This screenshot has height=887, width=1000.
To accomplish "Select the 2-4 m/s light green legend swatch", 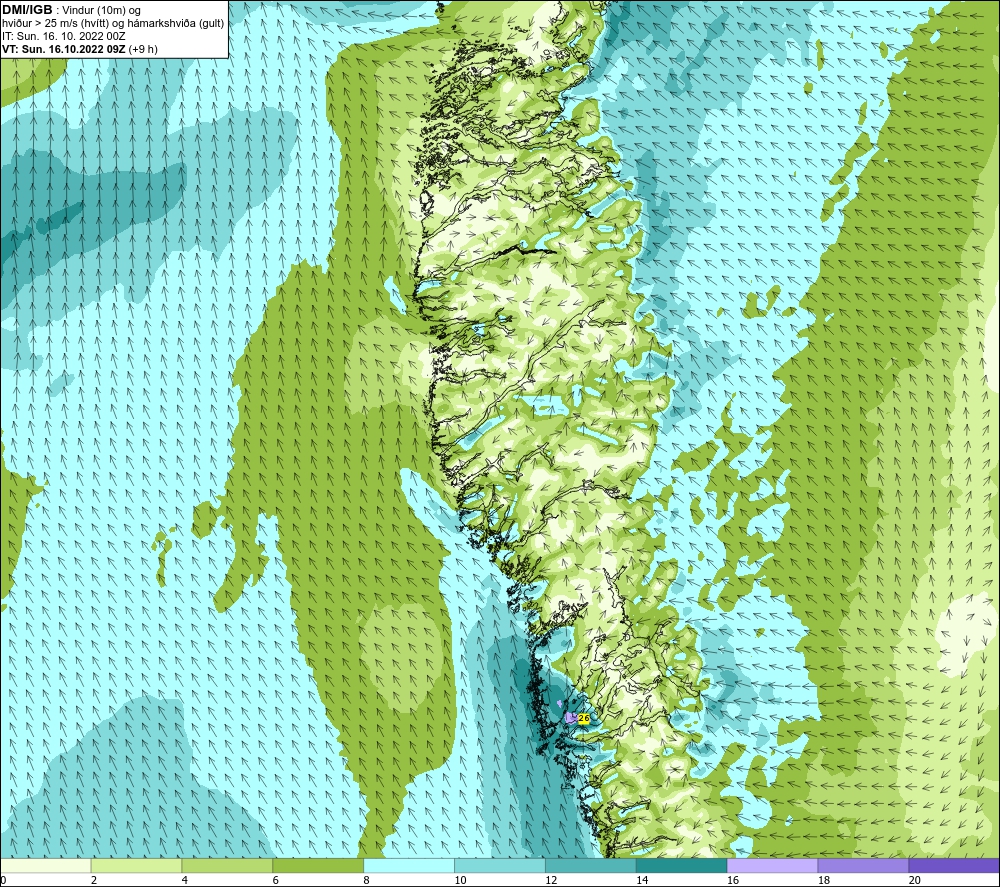I will [136, 866].
